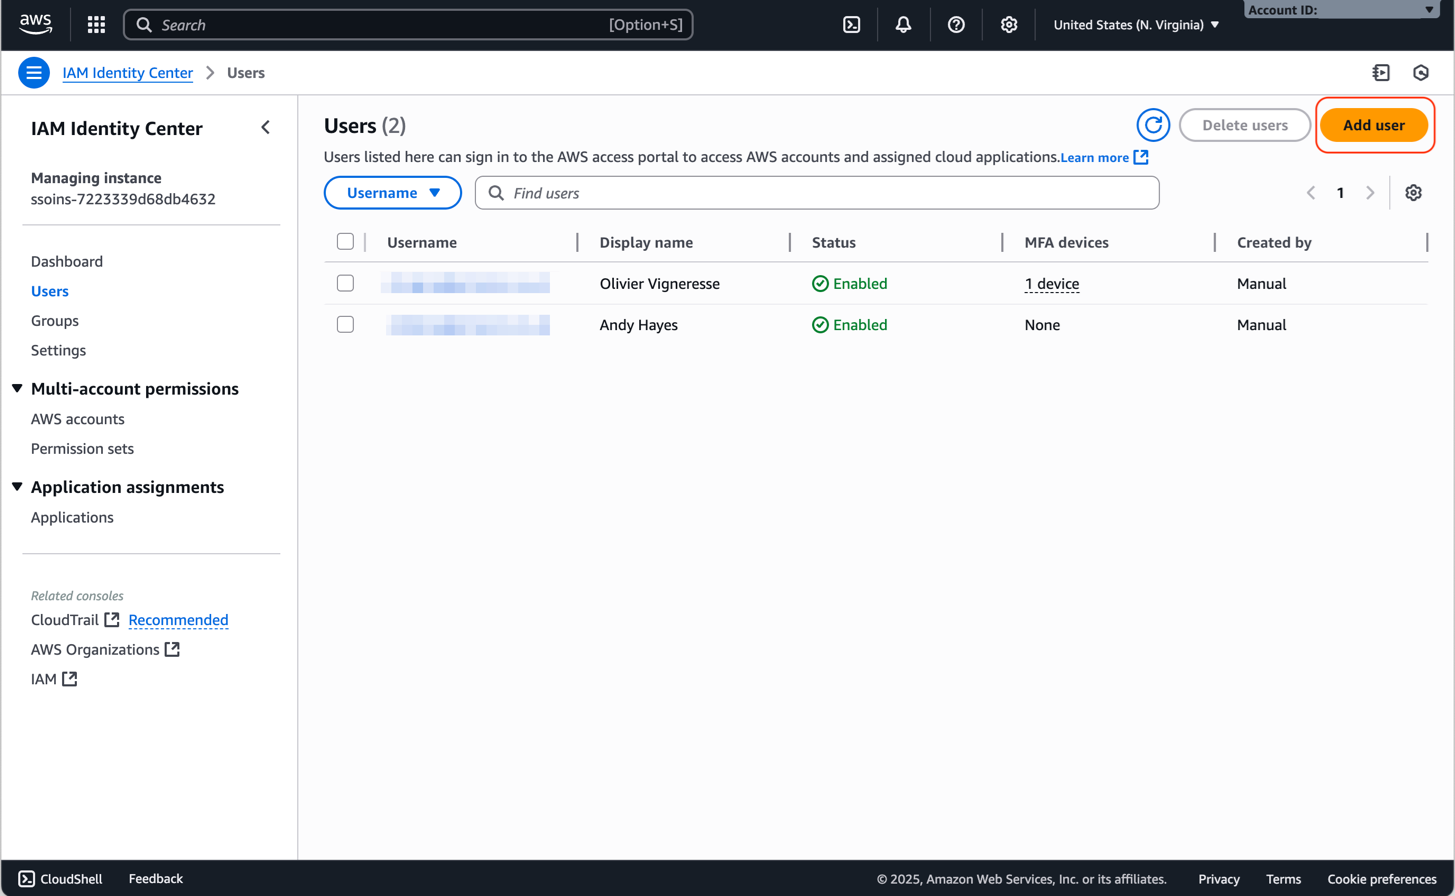Click the instance ID ssoins-7223339d68db4632

(x=123, y=199)
